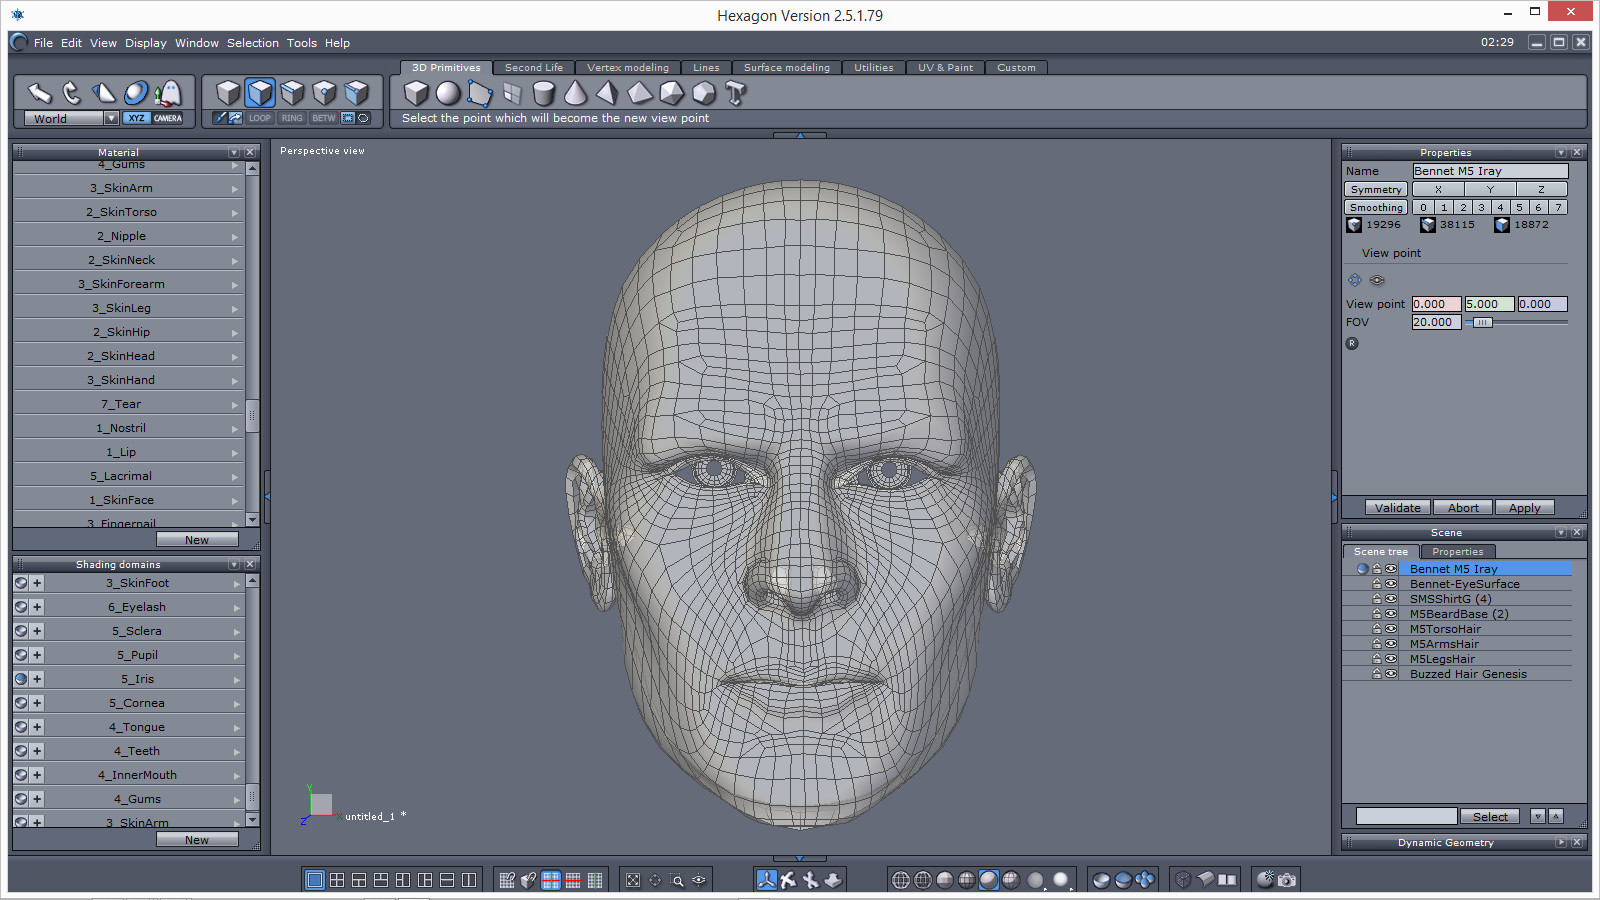Click the Apply button
Screen dimensions: 1600x900
[1525, 508]
